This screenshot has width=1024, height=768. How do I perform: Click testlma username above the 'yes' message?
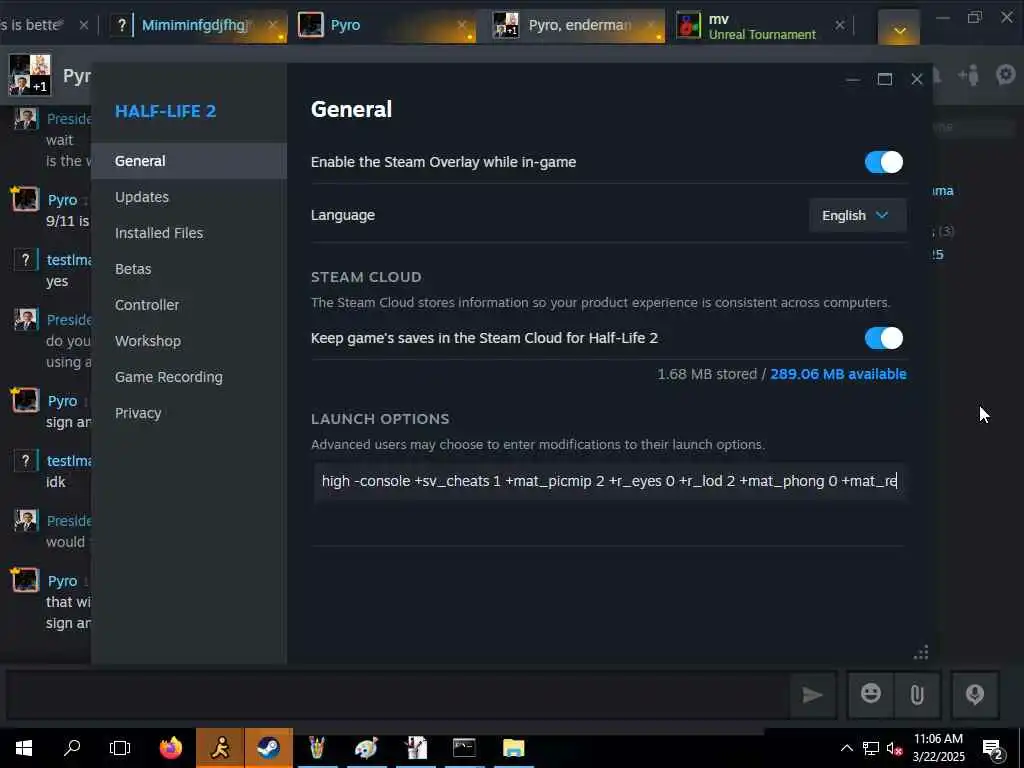click(x=69, y=260)
